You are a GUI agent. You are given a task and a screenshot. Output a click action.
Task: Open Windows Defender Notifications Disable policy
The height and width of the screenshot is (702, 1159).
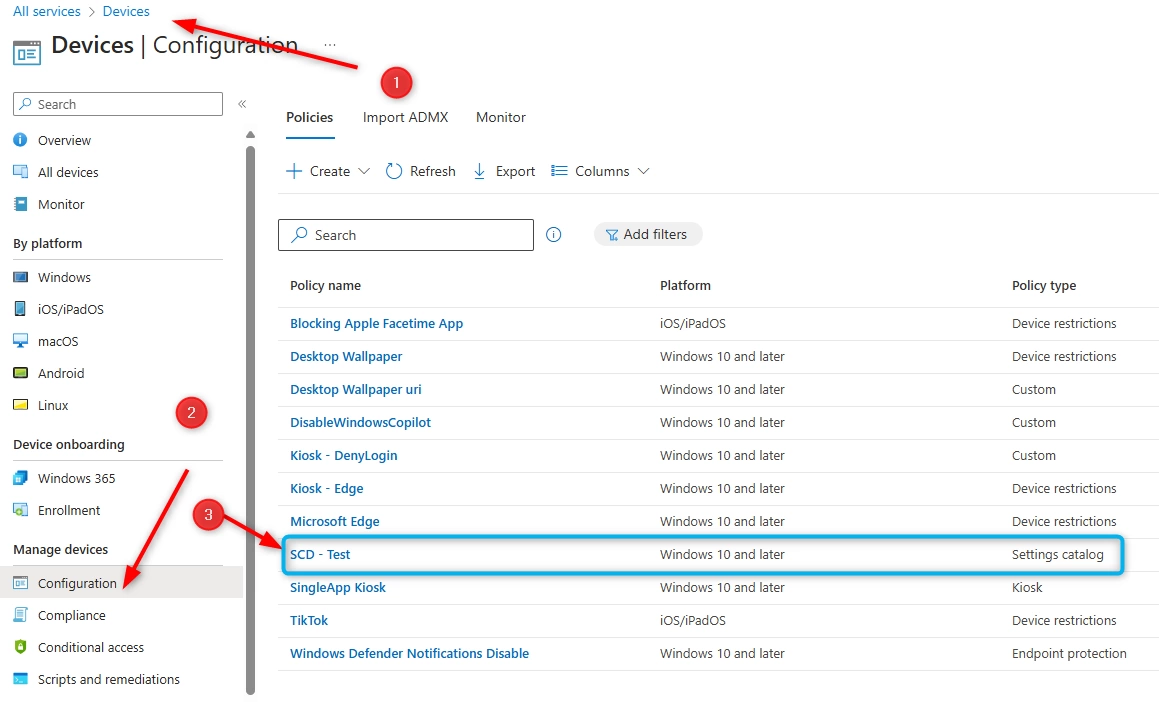pyautogui.click(x=409, y=653)
